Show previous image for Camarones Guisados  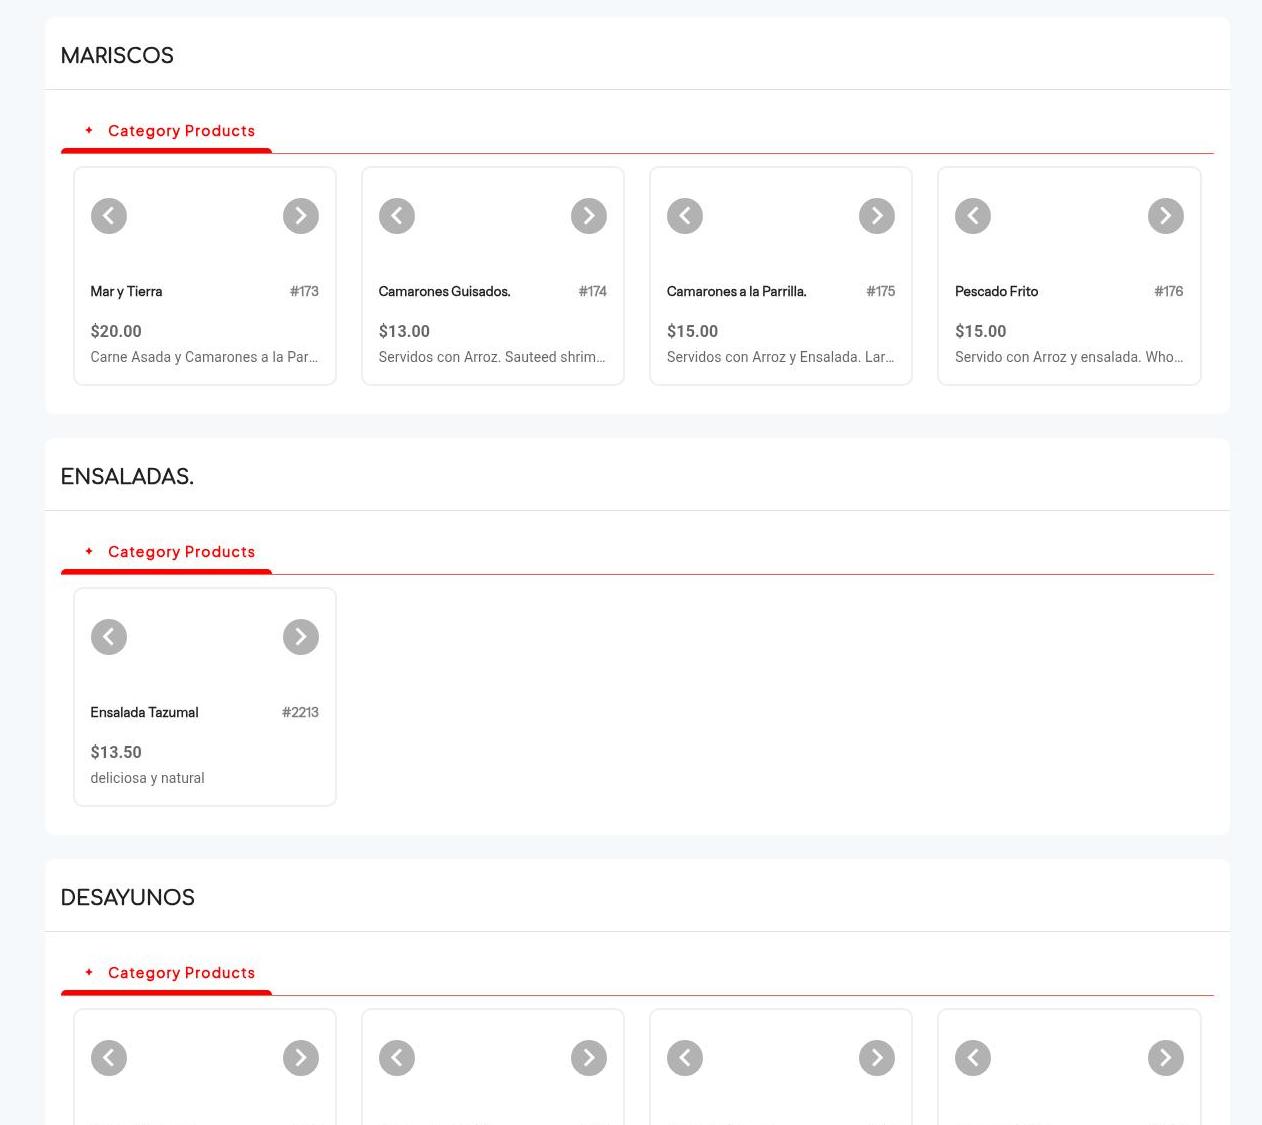click(x=397, y=216)
